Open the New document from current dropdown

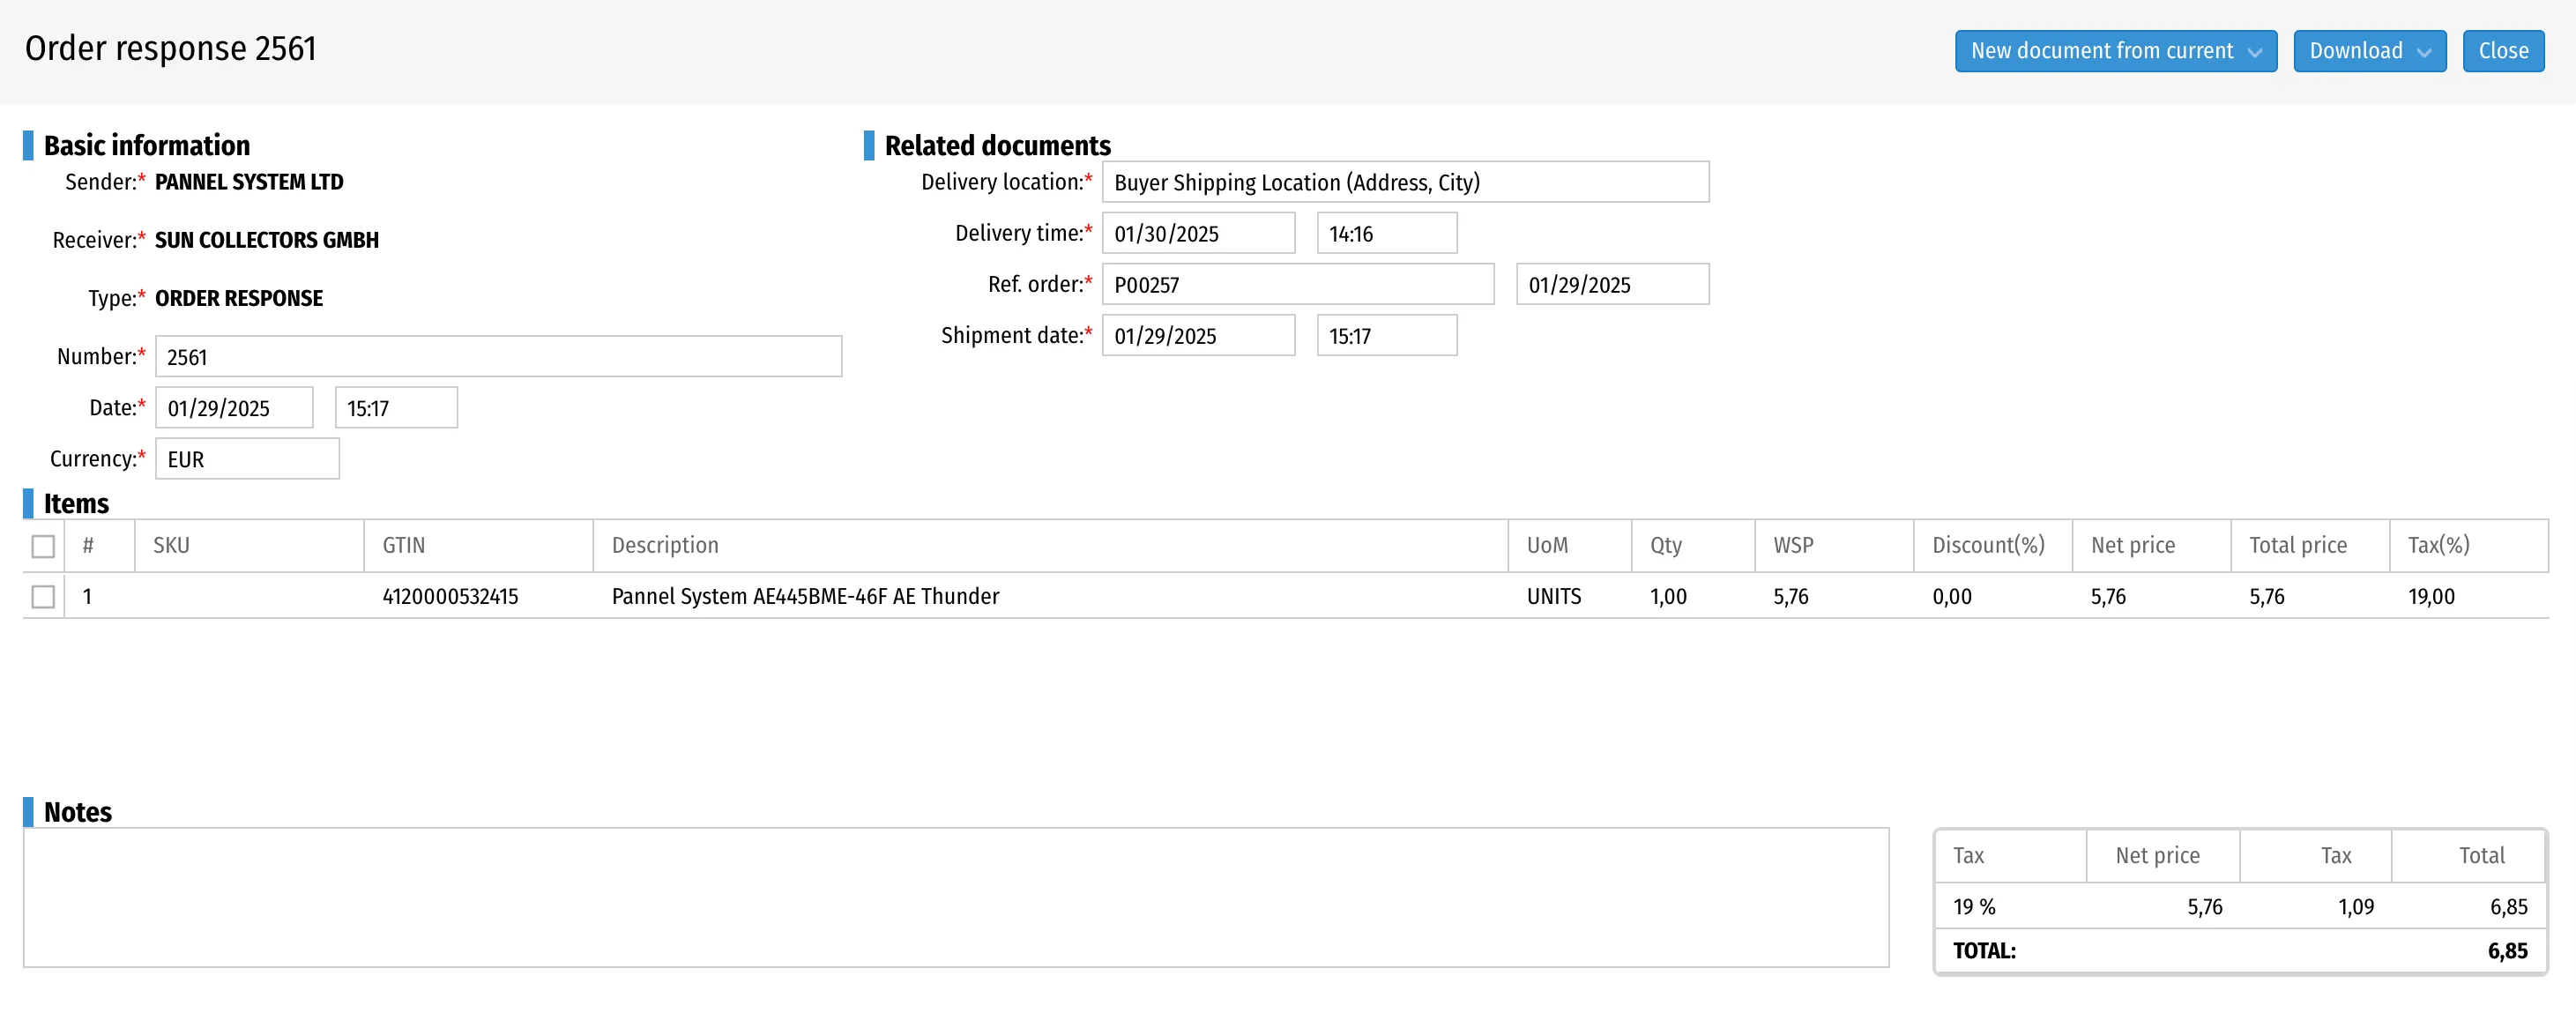click(2116, 51)
